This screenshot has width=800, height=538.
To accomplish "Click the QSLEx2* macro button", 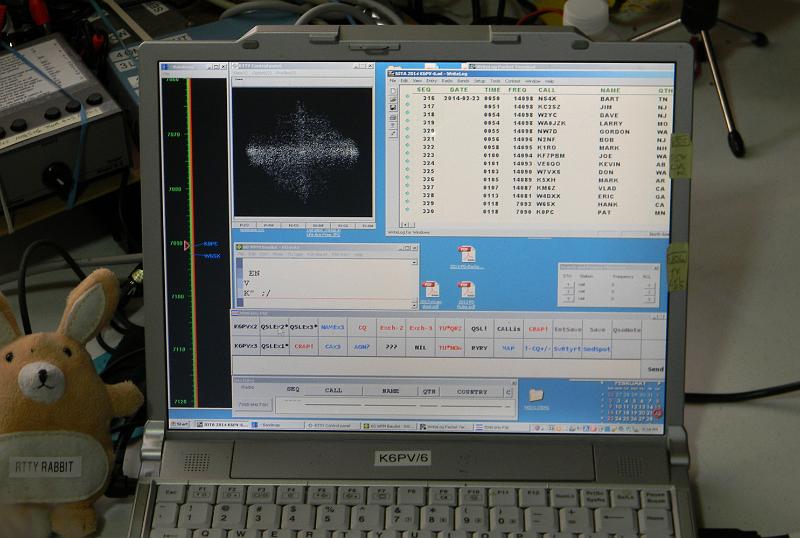I will (x=274, y=327).
